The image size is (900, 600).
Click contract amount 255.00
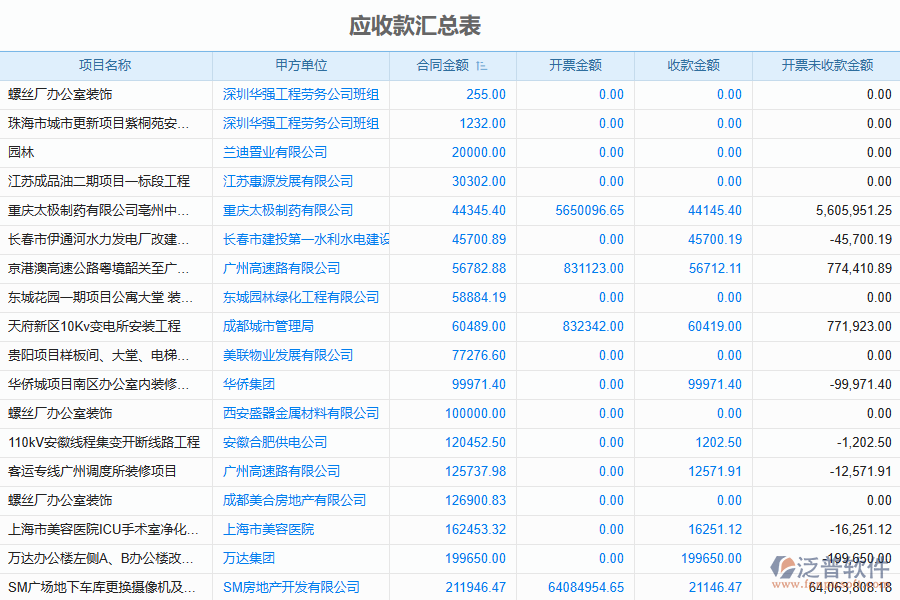(x=486, y=94)
